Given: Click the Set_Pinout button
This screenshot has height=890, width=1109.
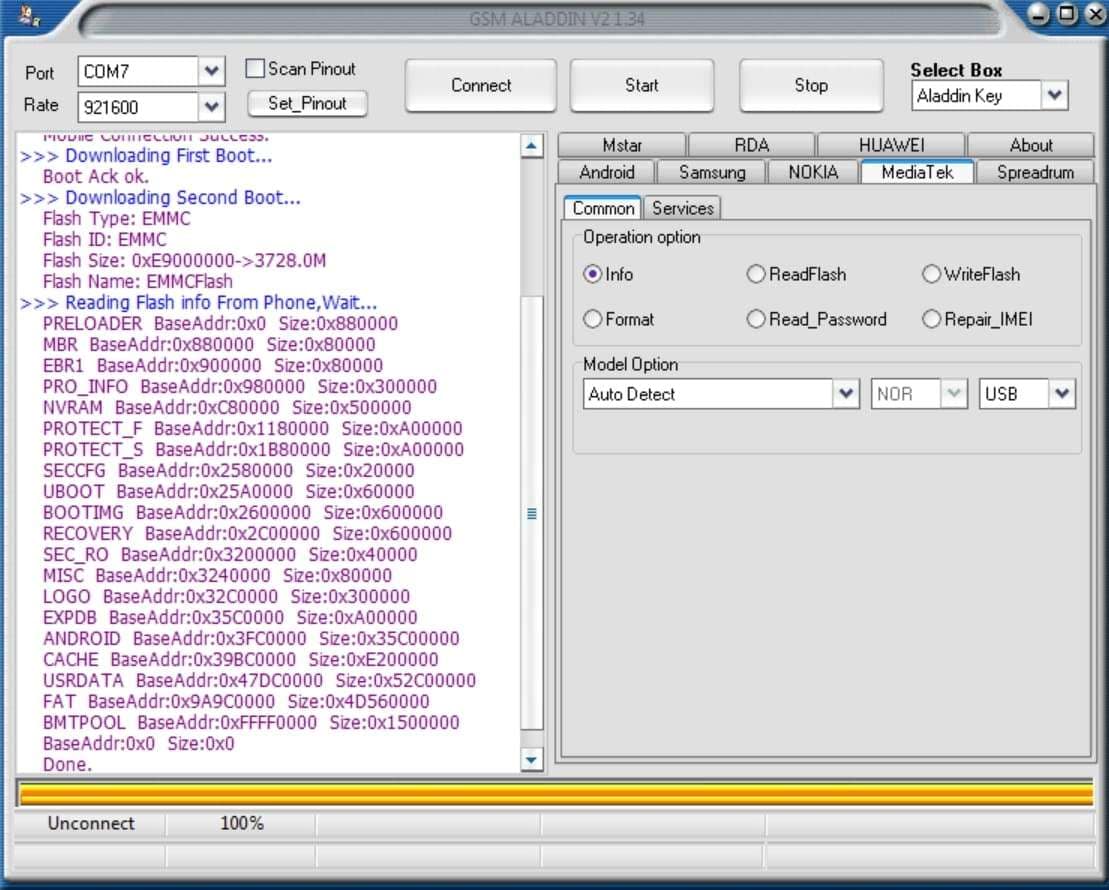Looking at the screenshot, I should point(307,103).
